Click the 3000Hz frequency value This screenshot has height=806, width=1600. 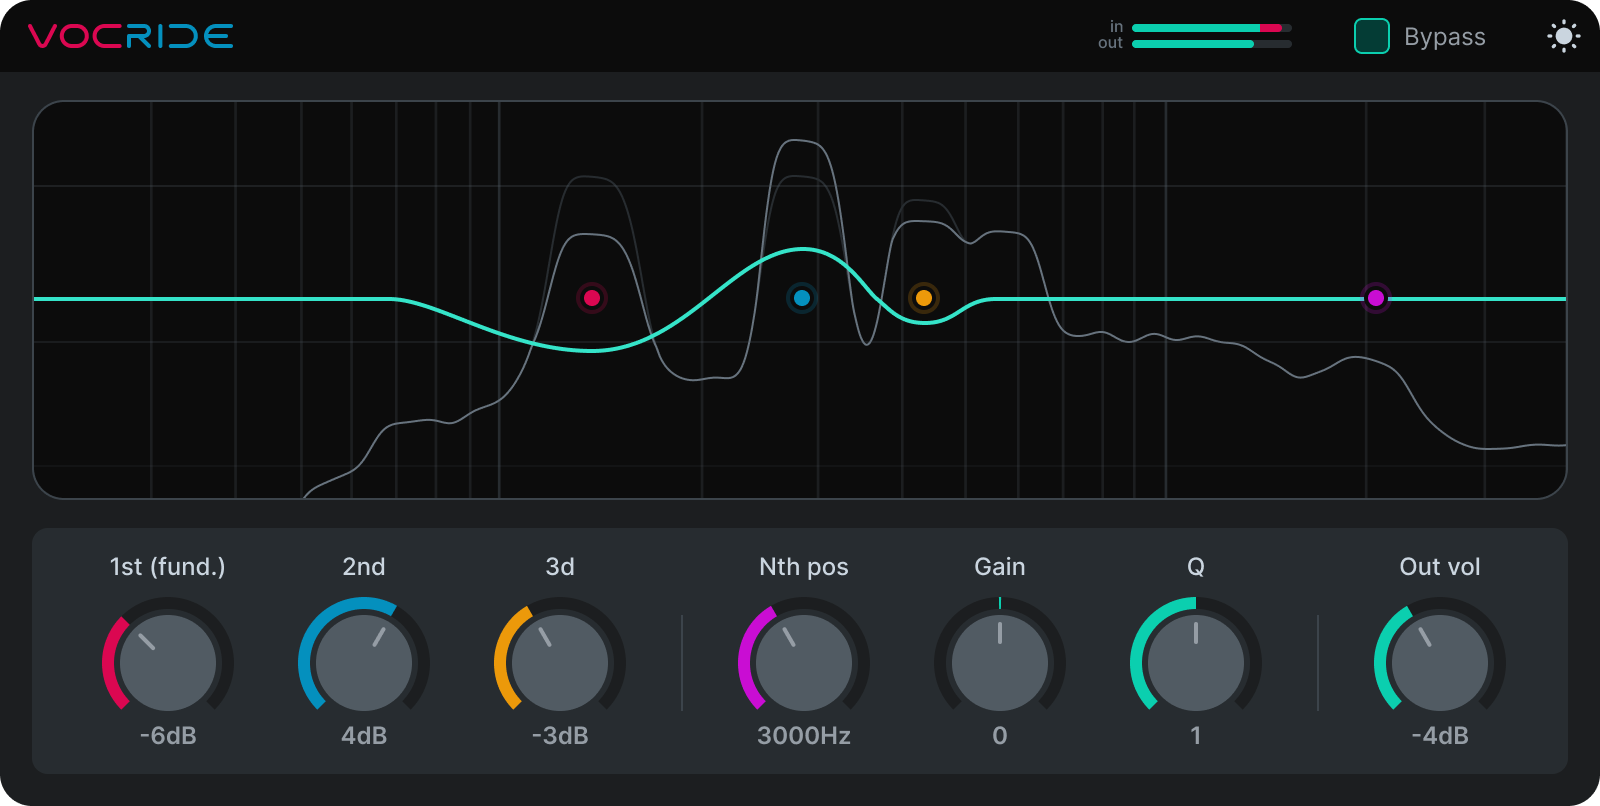point(804,736)
